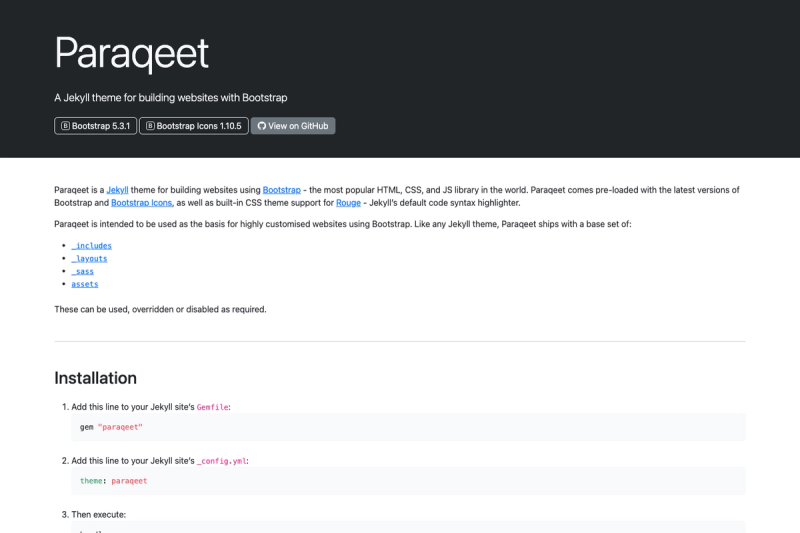Open the _includes directory link
Screen dimensions: 800x533
point(91,246)
